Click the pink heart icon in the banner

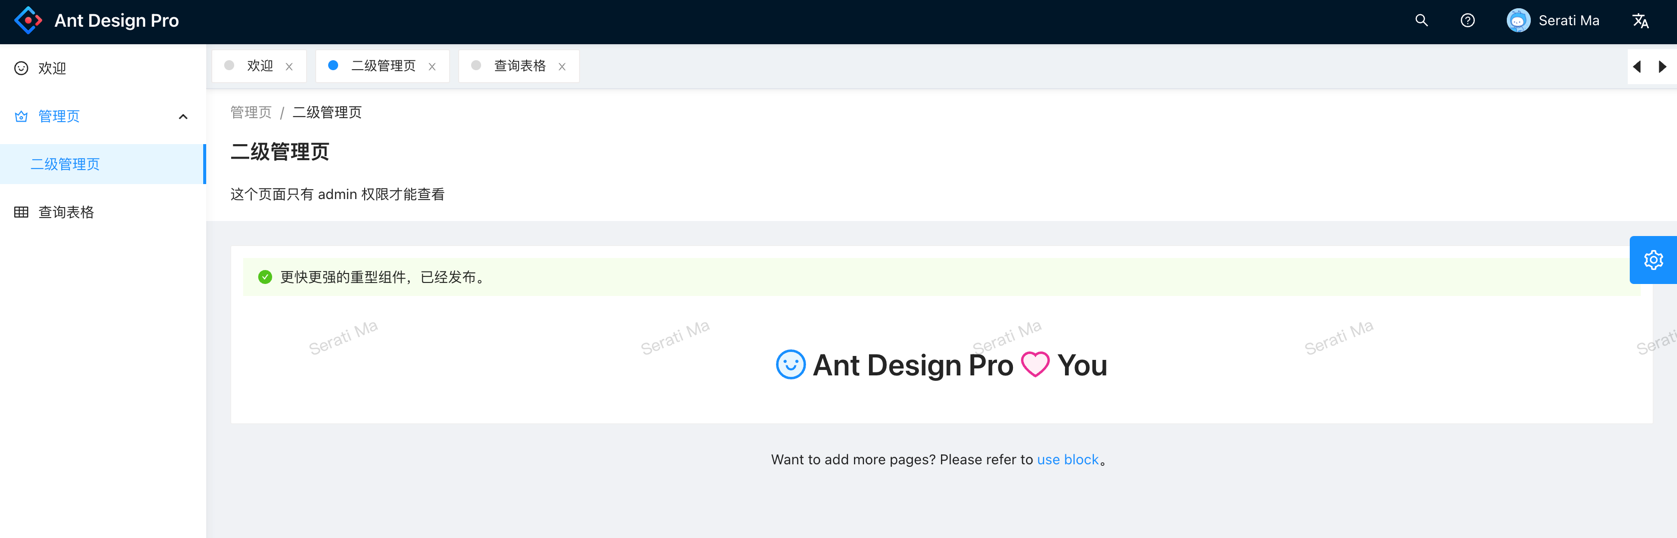(x=1035, y=364)
